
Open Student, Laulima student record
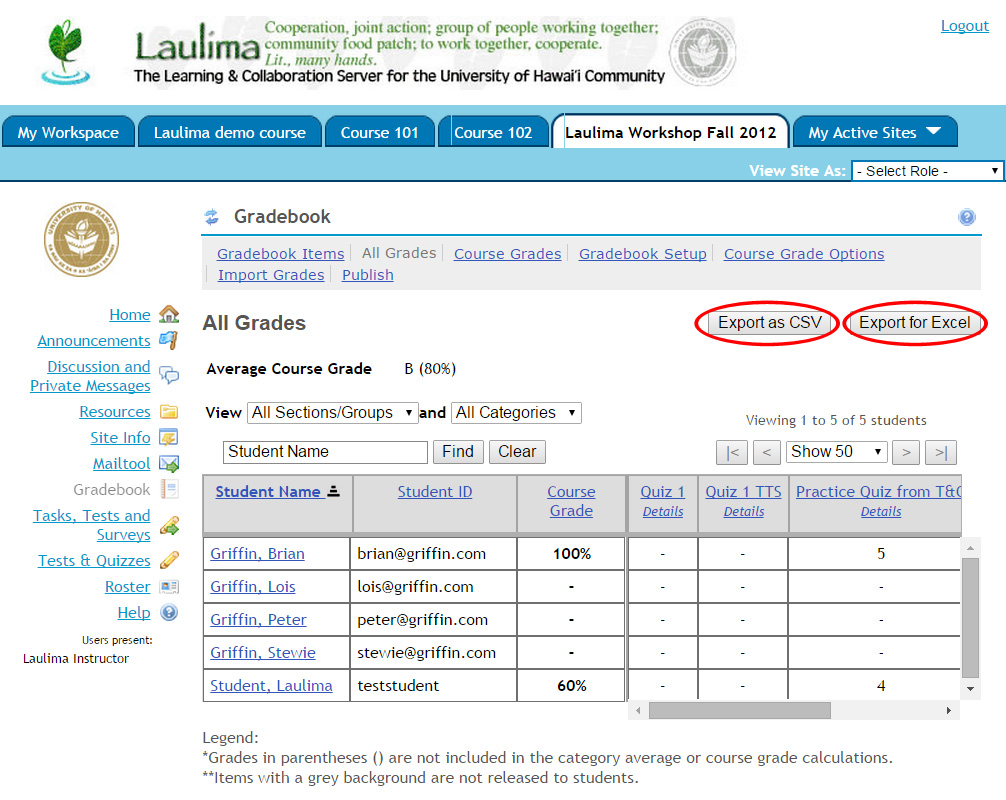coord(271,686)
